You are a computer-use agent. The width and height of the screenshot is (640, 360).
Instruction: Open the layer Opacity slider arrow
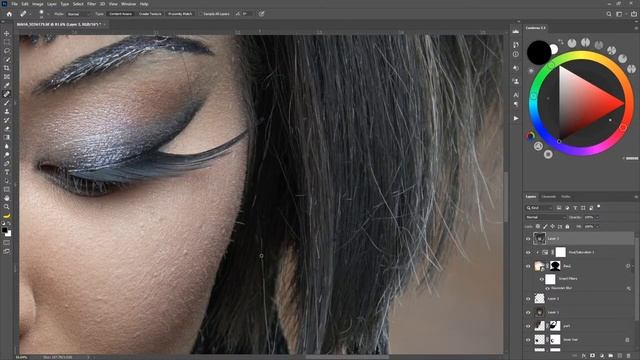tap(597, 218)
